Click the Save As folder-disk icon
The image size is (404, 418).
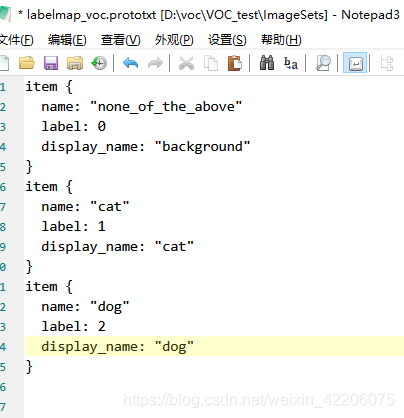75,63
